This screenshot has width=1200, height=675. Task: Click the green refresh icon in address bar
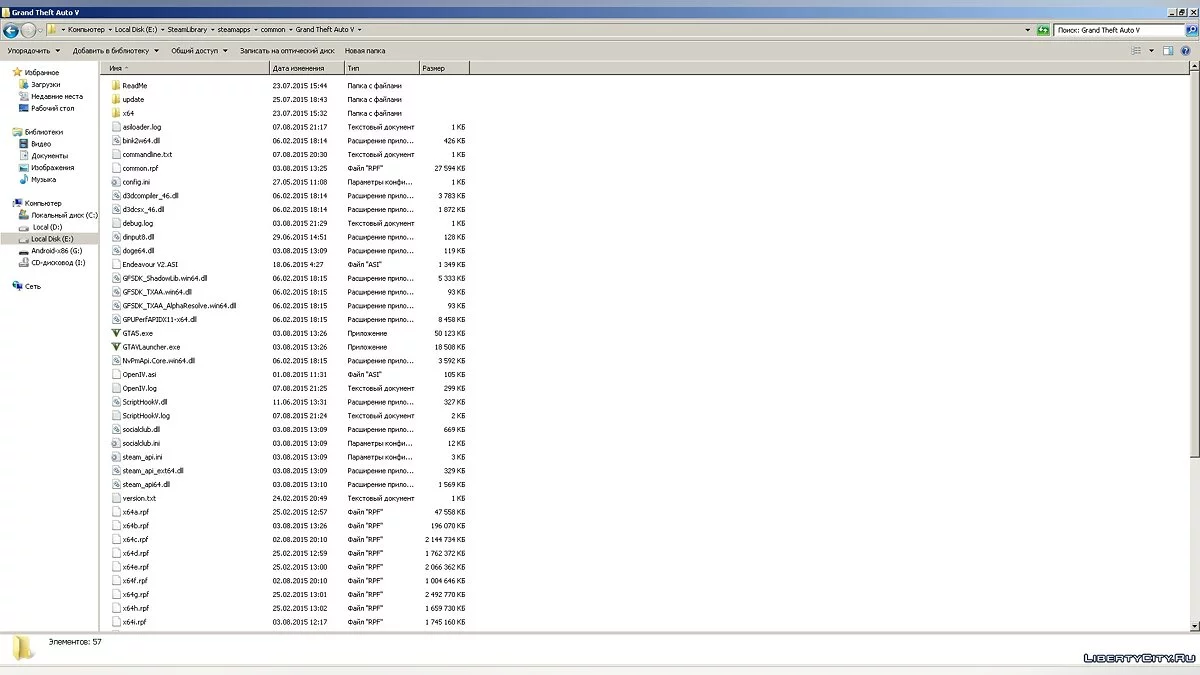coord(1044,30)
